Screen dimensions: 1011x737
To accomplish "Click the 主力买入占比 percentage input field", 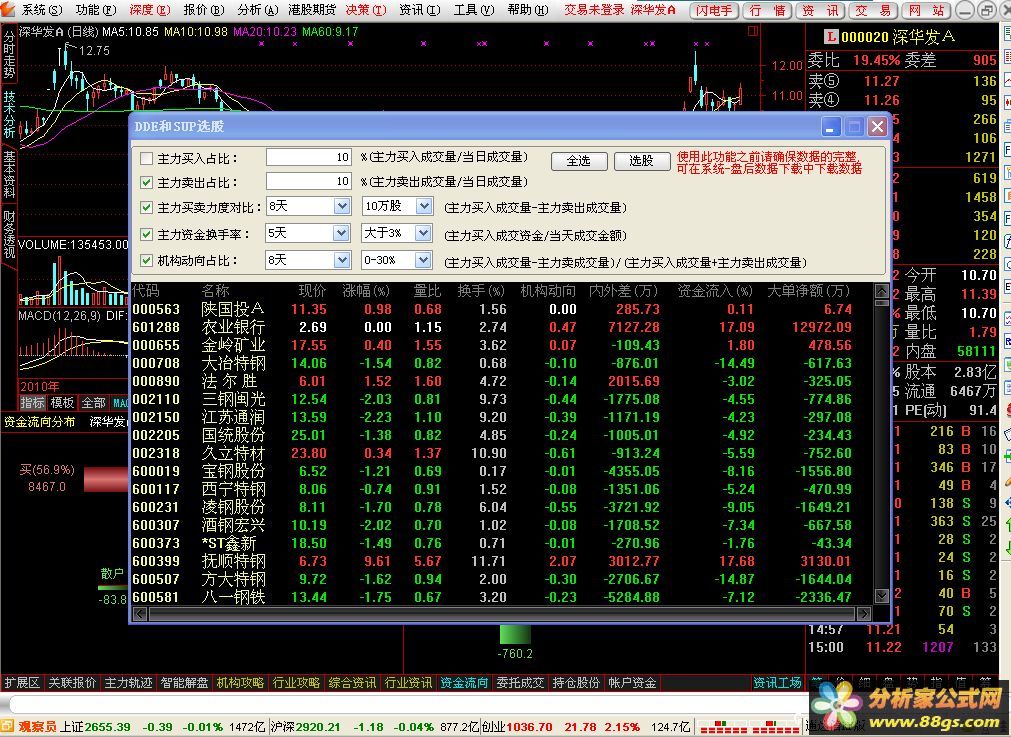I will 309,157.
